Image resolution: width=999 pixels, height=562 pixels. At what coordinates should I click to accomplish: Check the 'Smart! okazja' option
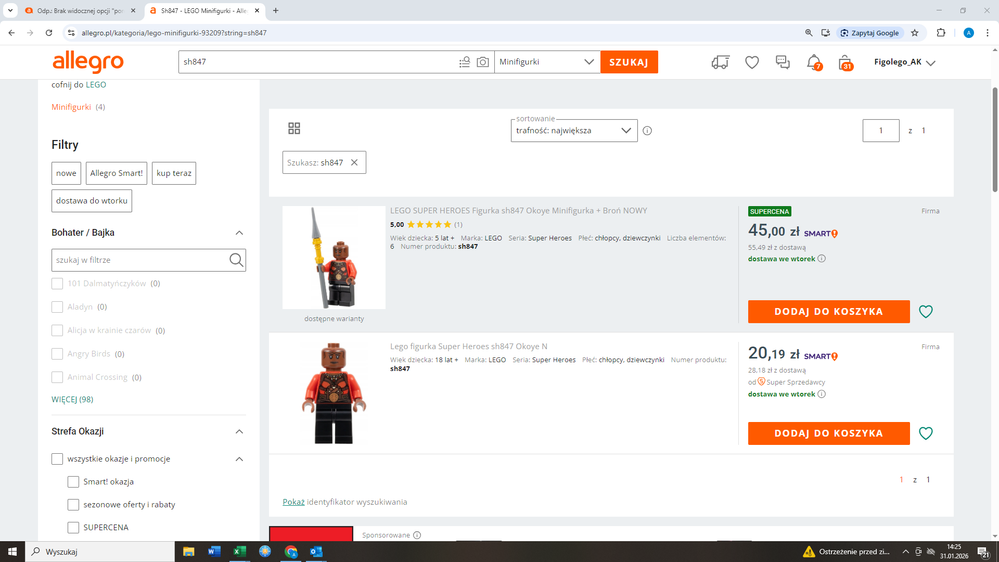click(x=73, y=482)
